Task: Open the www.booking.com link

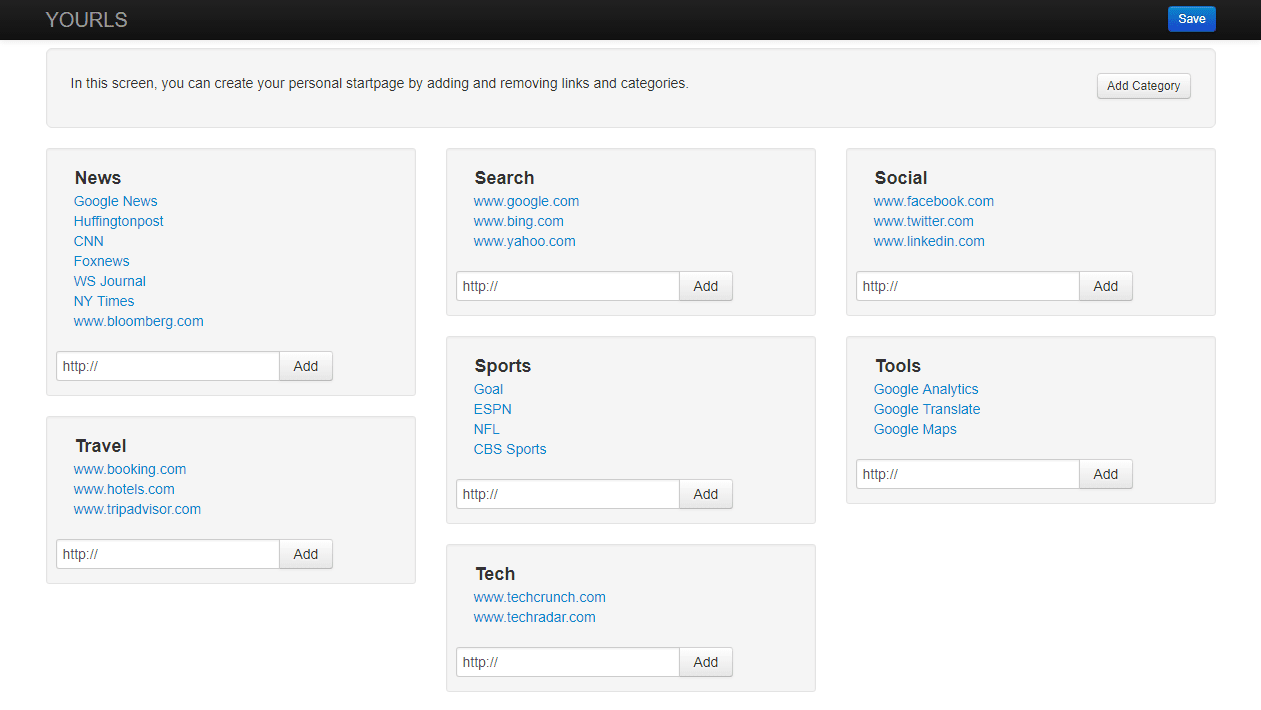Action: tap(129, 469)
